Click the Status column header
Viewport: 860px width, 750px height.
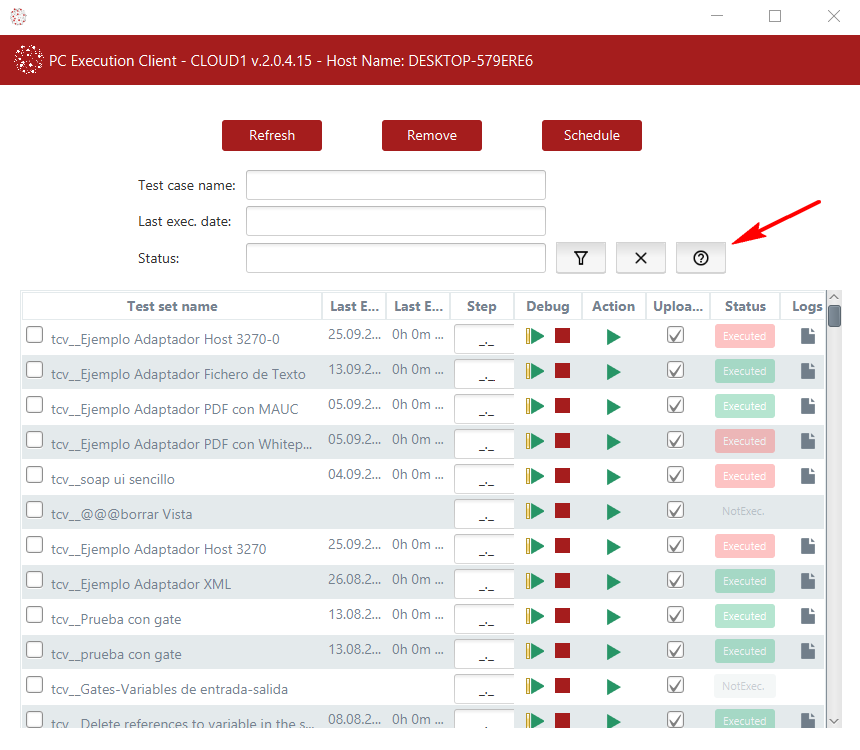click(745, 306)
